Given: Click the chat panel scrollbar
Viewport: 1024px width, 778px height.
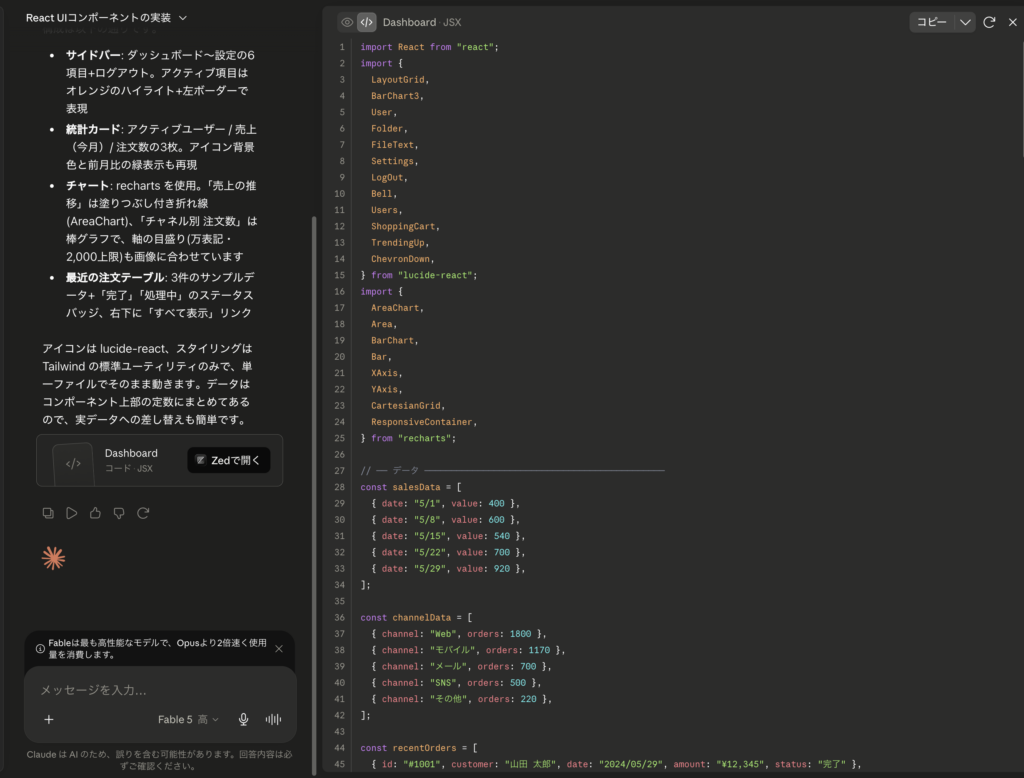Looking at the screenshot, I should [314, 494].
